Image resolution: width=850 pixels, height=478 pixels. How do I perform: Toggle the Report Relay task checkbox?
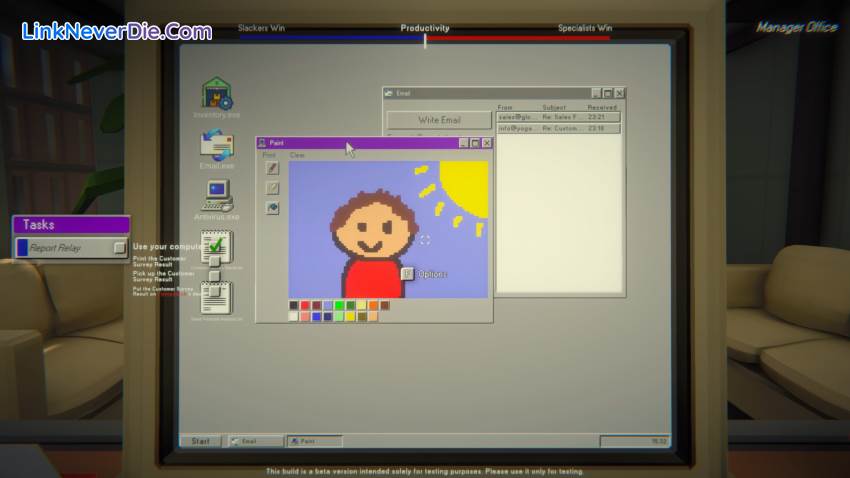pos(119,247)
